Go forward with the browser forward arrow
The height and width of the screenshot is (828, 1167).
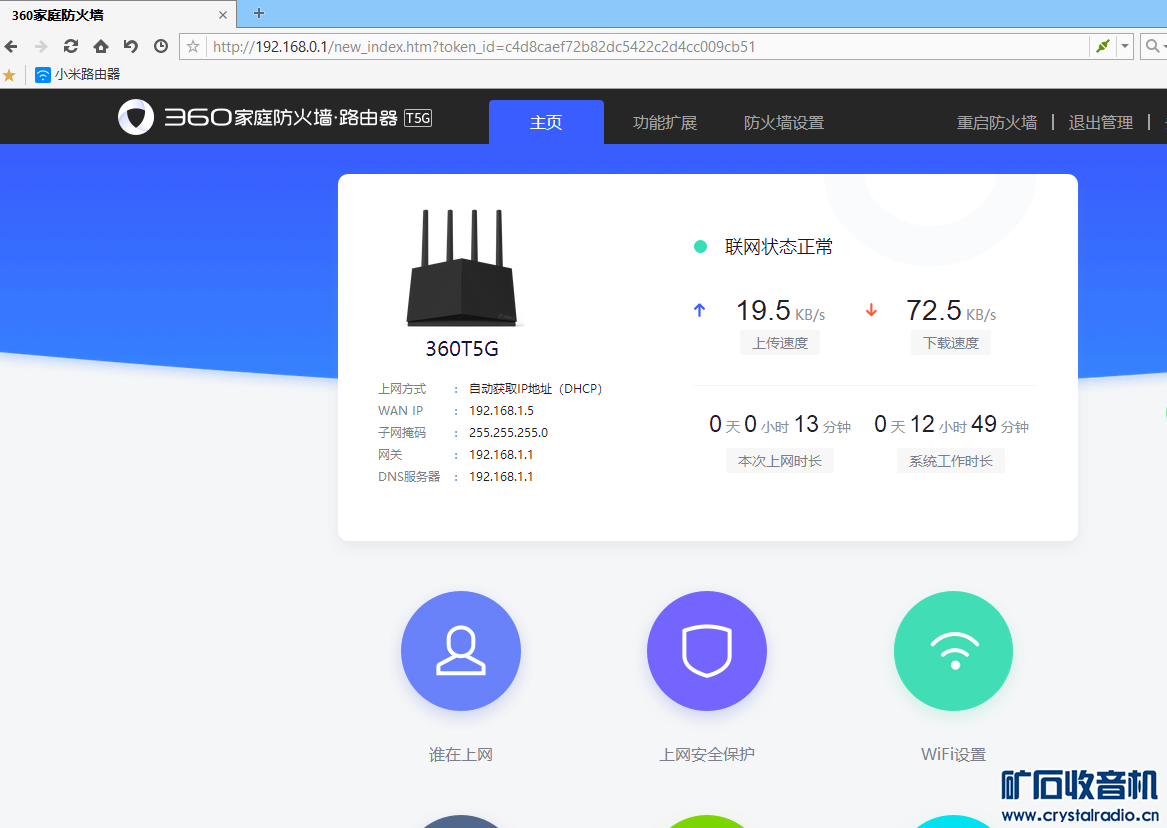pyautogui.click(x=41, y=47)
